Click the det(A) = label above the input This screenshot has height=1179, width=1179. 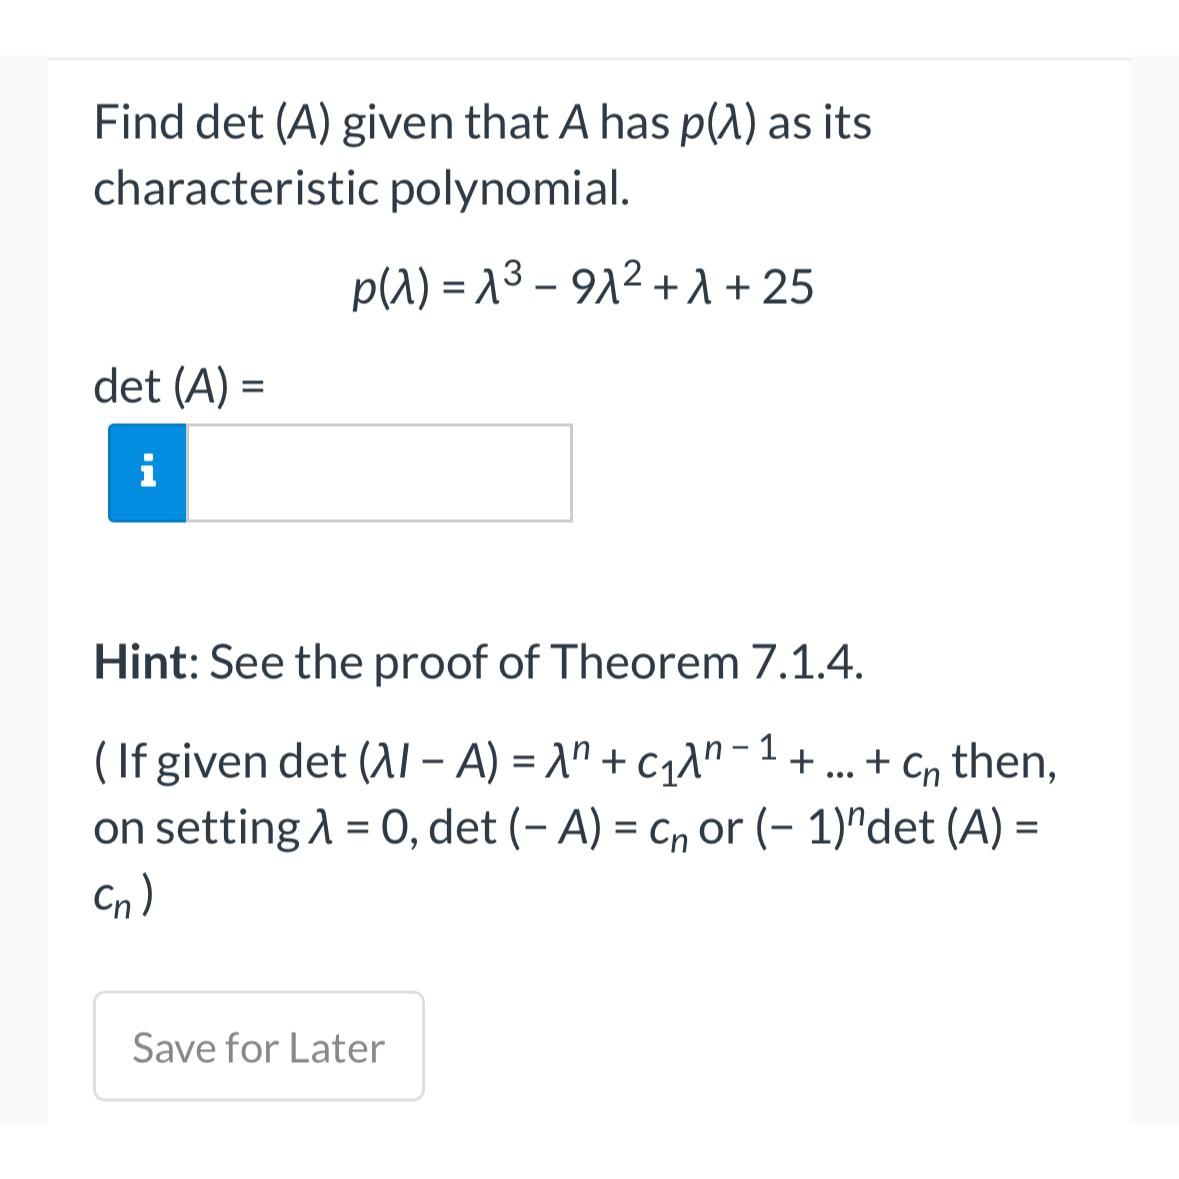pyautogui.click(x=178, y=385)
